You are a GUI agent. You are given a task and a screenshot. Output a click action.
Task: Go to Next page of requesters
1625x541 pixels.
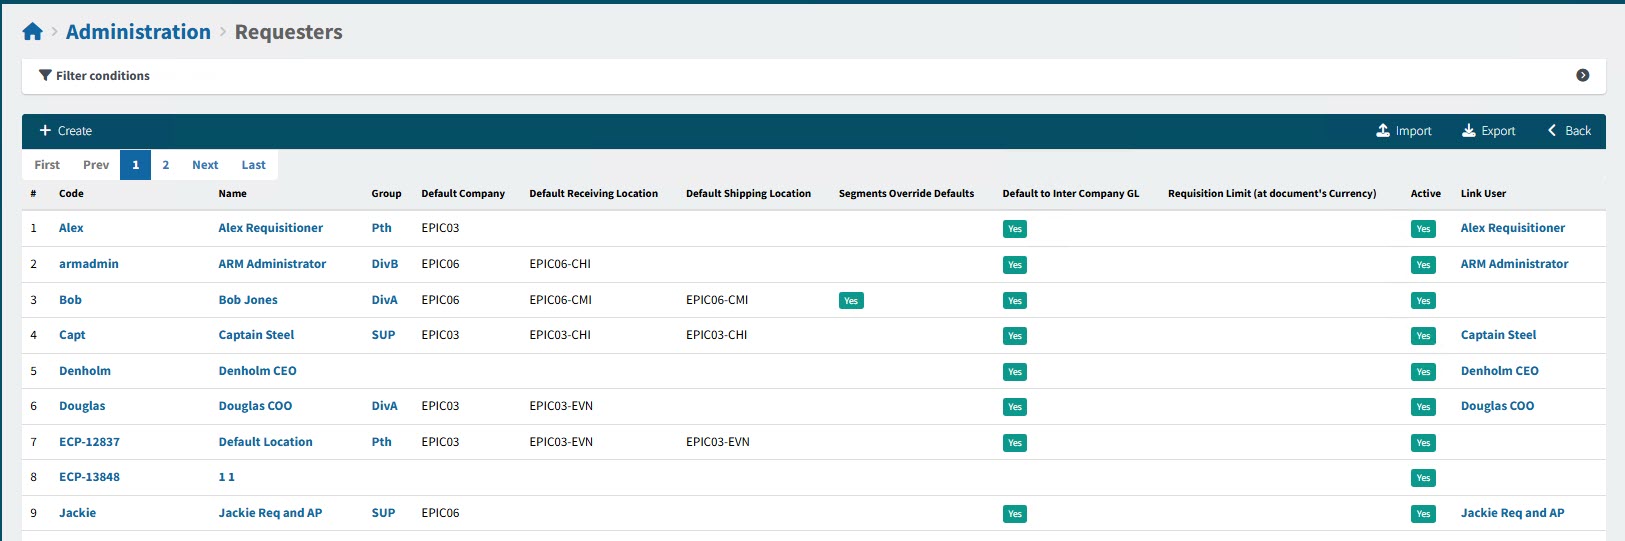(x=205, y=165)
